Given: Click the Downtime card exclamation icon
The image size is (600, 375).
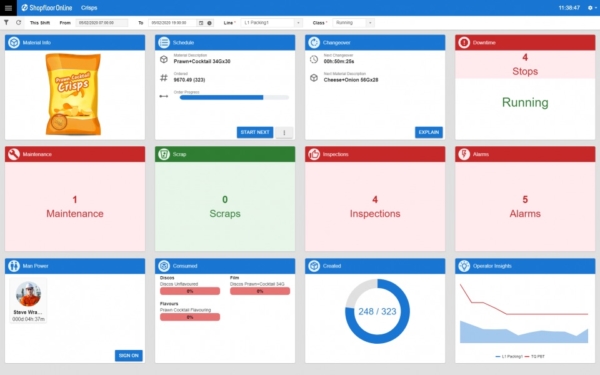Looking at the screenshot, I should tap(464, 42).
